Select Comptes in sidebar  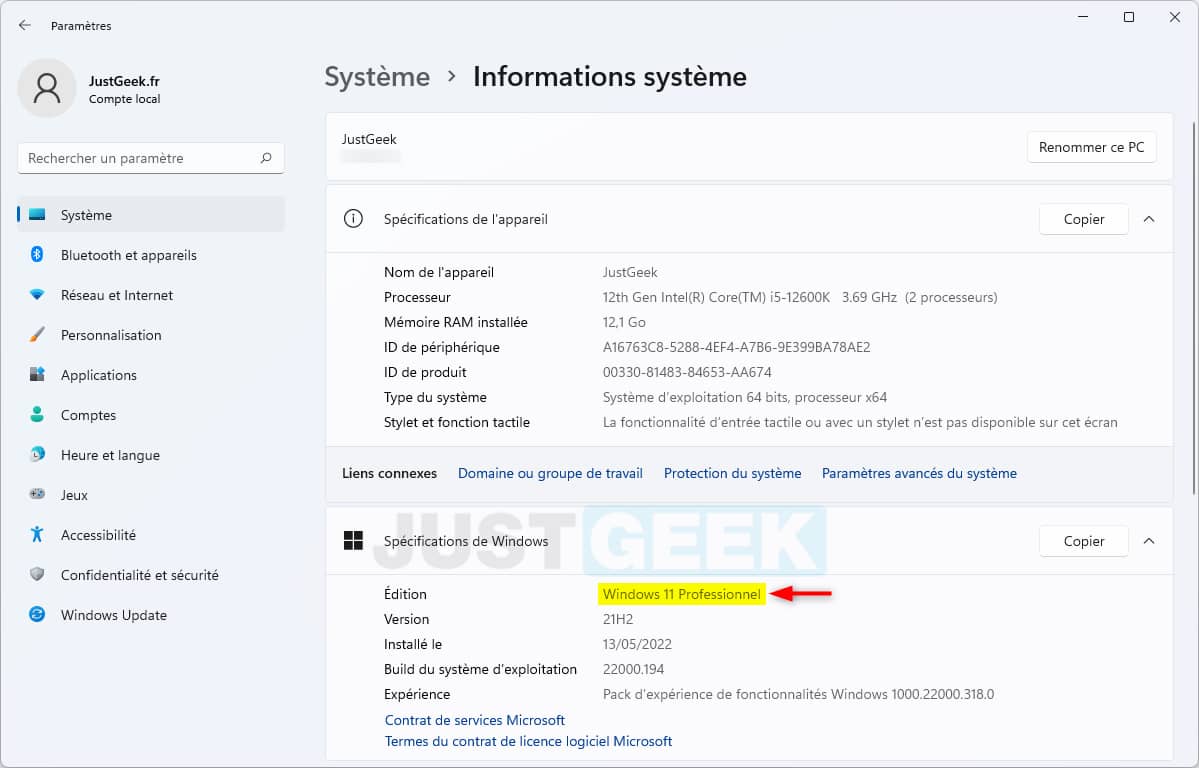[151, 415]
